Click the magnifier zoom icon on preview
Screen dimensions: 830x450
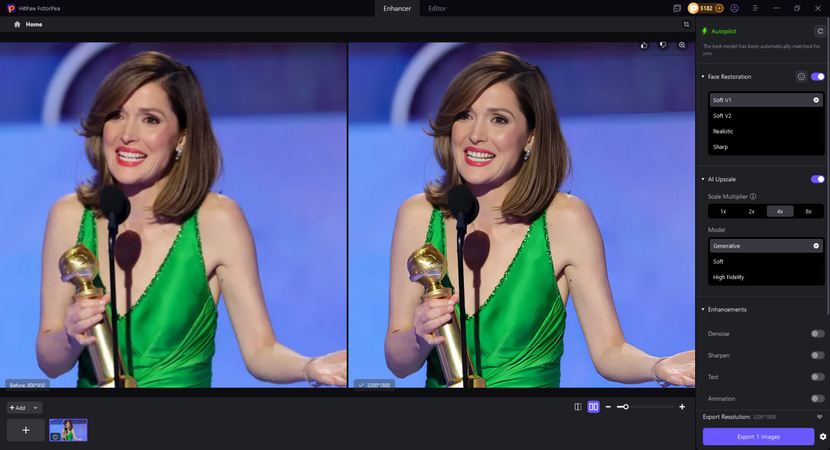coord(682,46)
